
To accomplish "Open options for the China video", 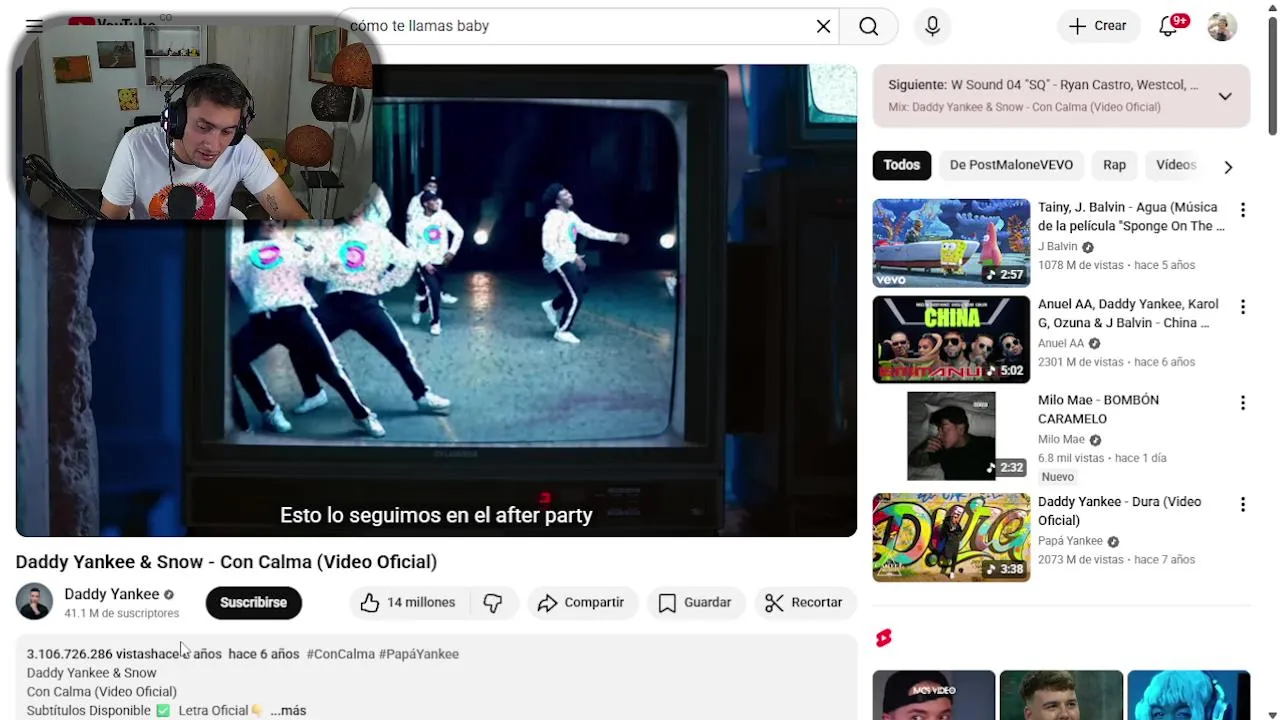I will (x=1242, y=307).
